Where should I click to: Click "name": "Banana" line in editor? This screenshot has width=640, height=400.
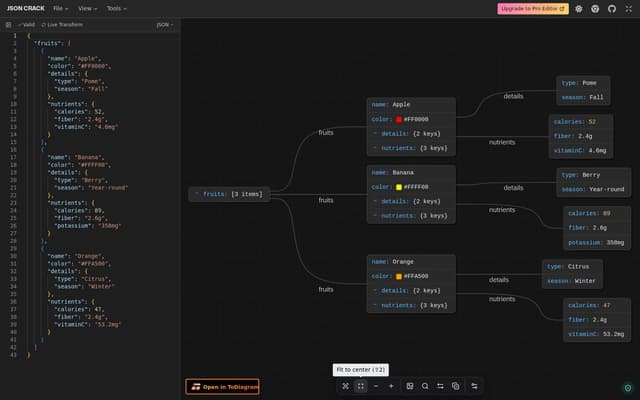[75, 158]
